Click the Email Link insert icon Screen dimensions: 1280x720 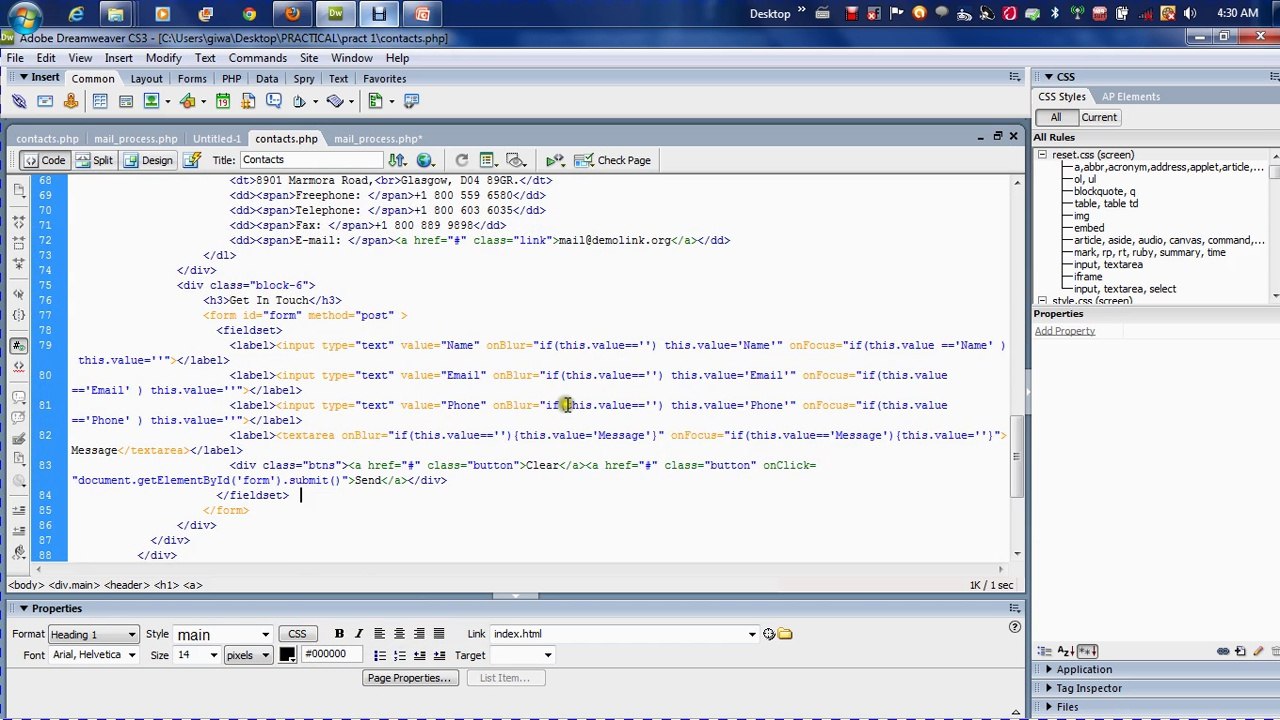(45, 101)
